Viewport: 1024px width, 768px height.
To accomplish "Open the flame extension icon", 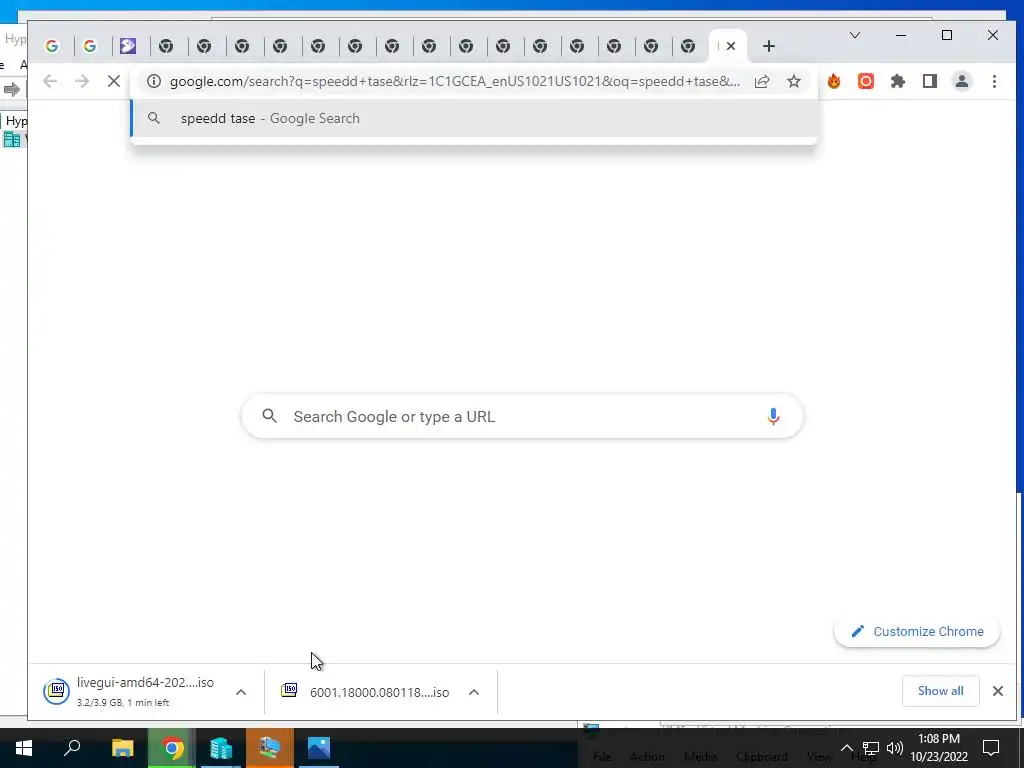I will (x=834, y=82).
